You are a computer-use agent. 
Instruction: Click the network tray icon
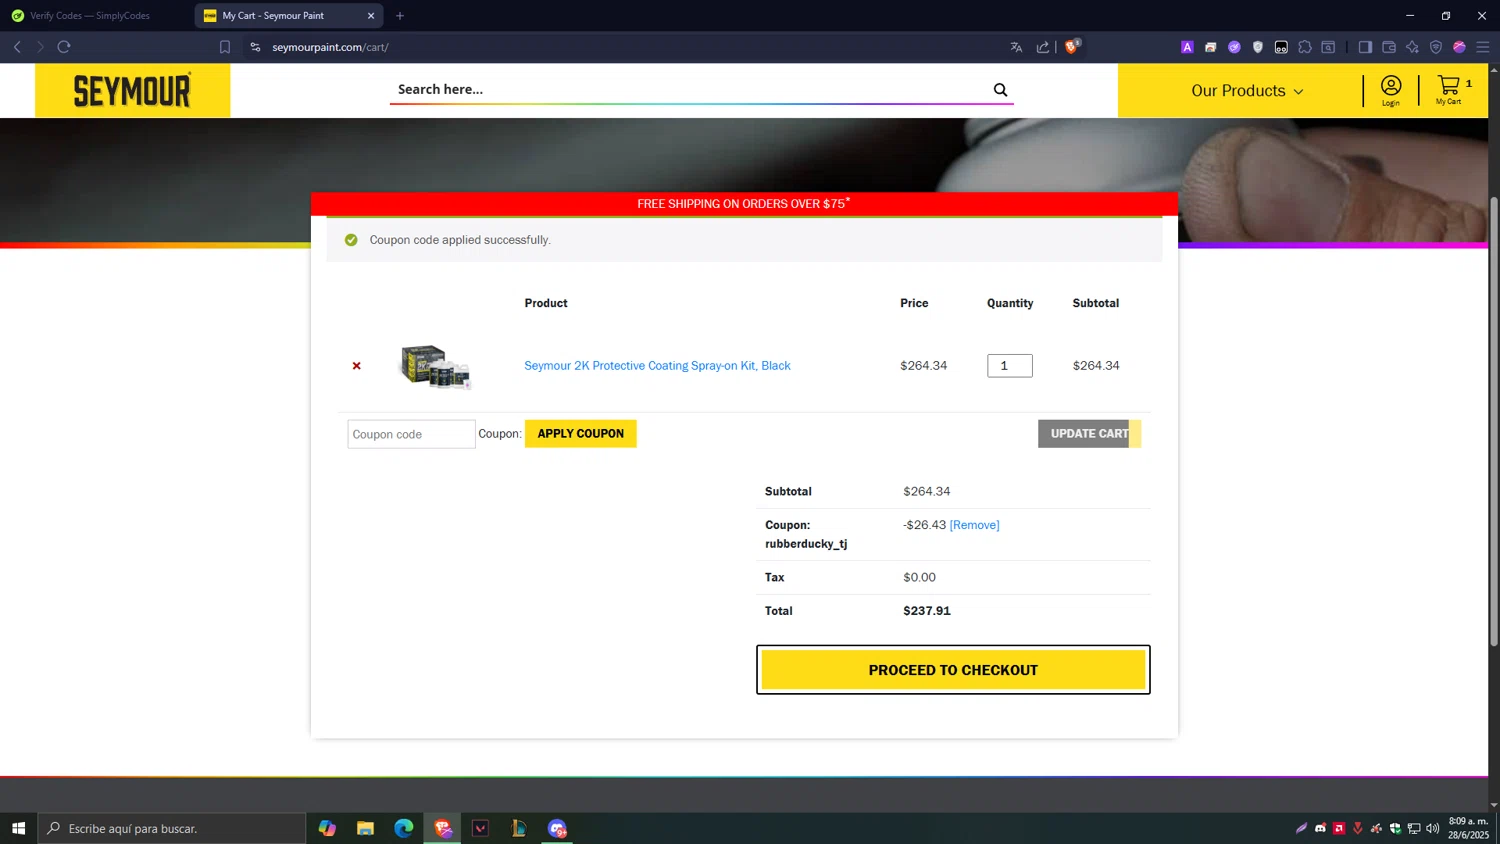1414,828
